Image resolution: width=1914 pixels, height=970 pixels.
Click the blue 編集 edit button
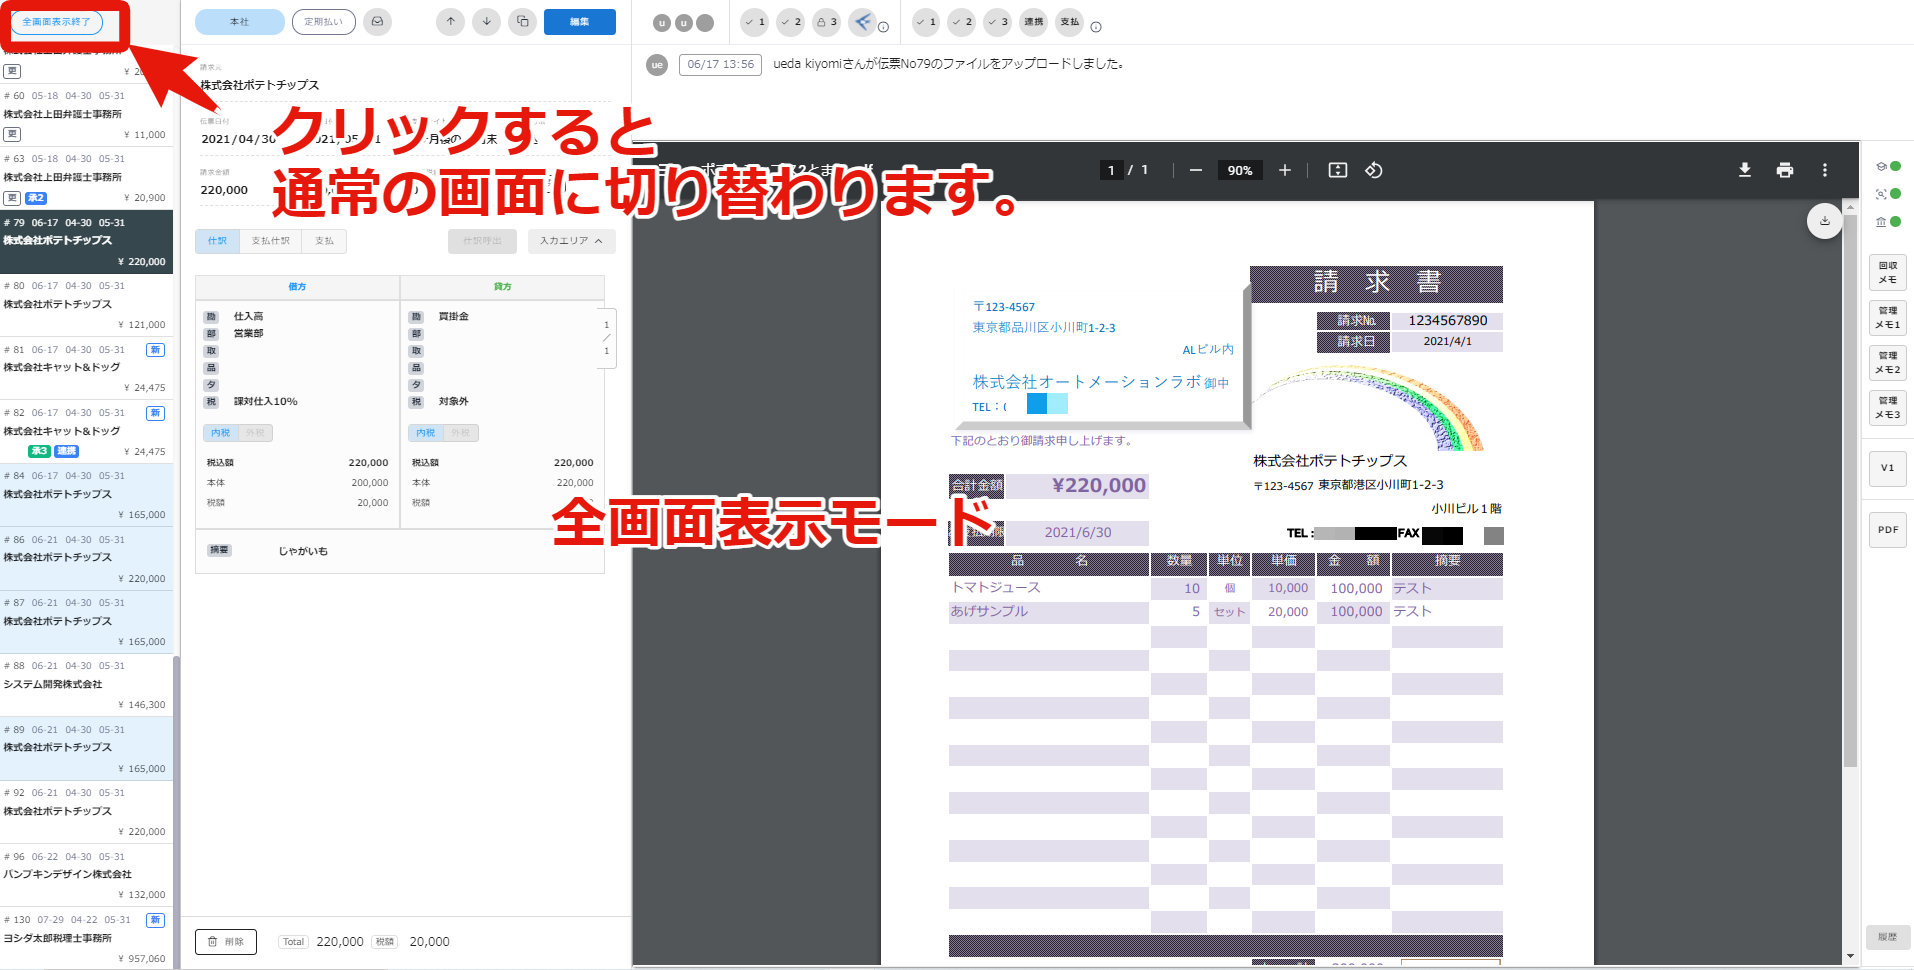click(580, 22)
